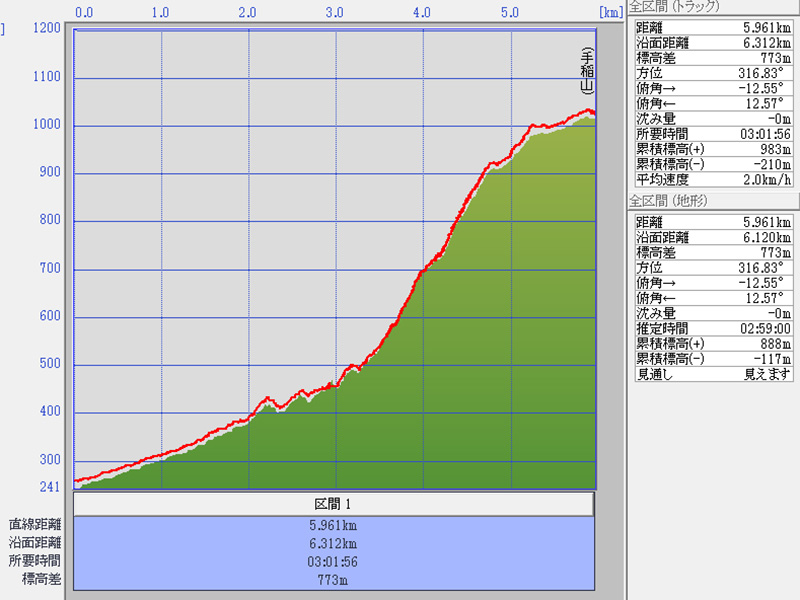Click the 5.0 km mark on distance axis

pyautogui.click(x=510, y=13)
